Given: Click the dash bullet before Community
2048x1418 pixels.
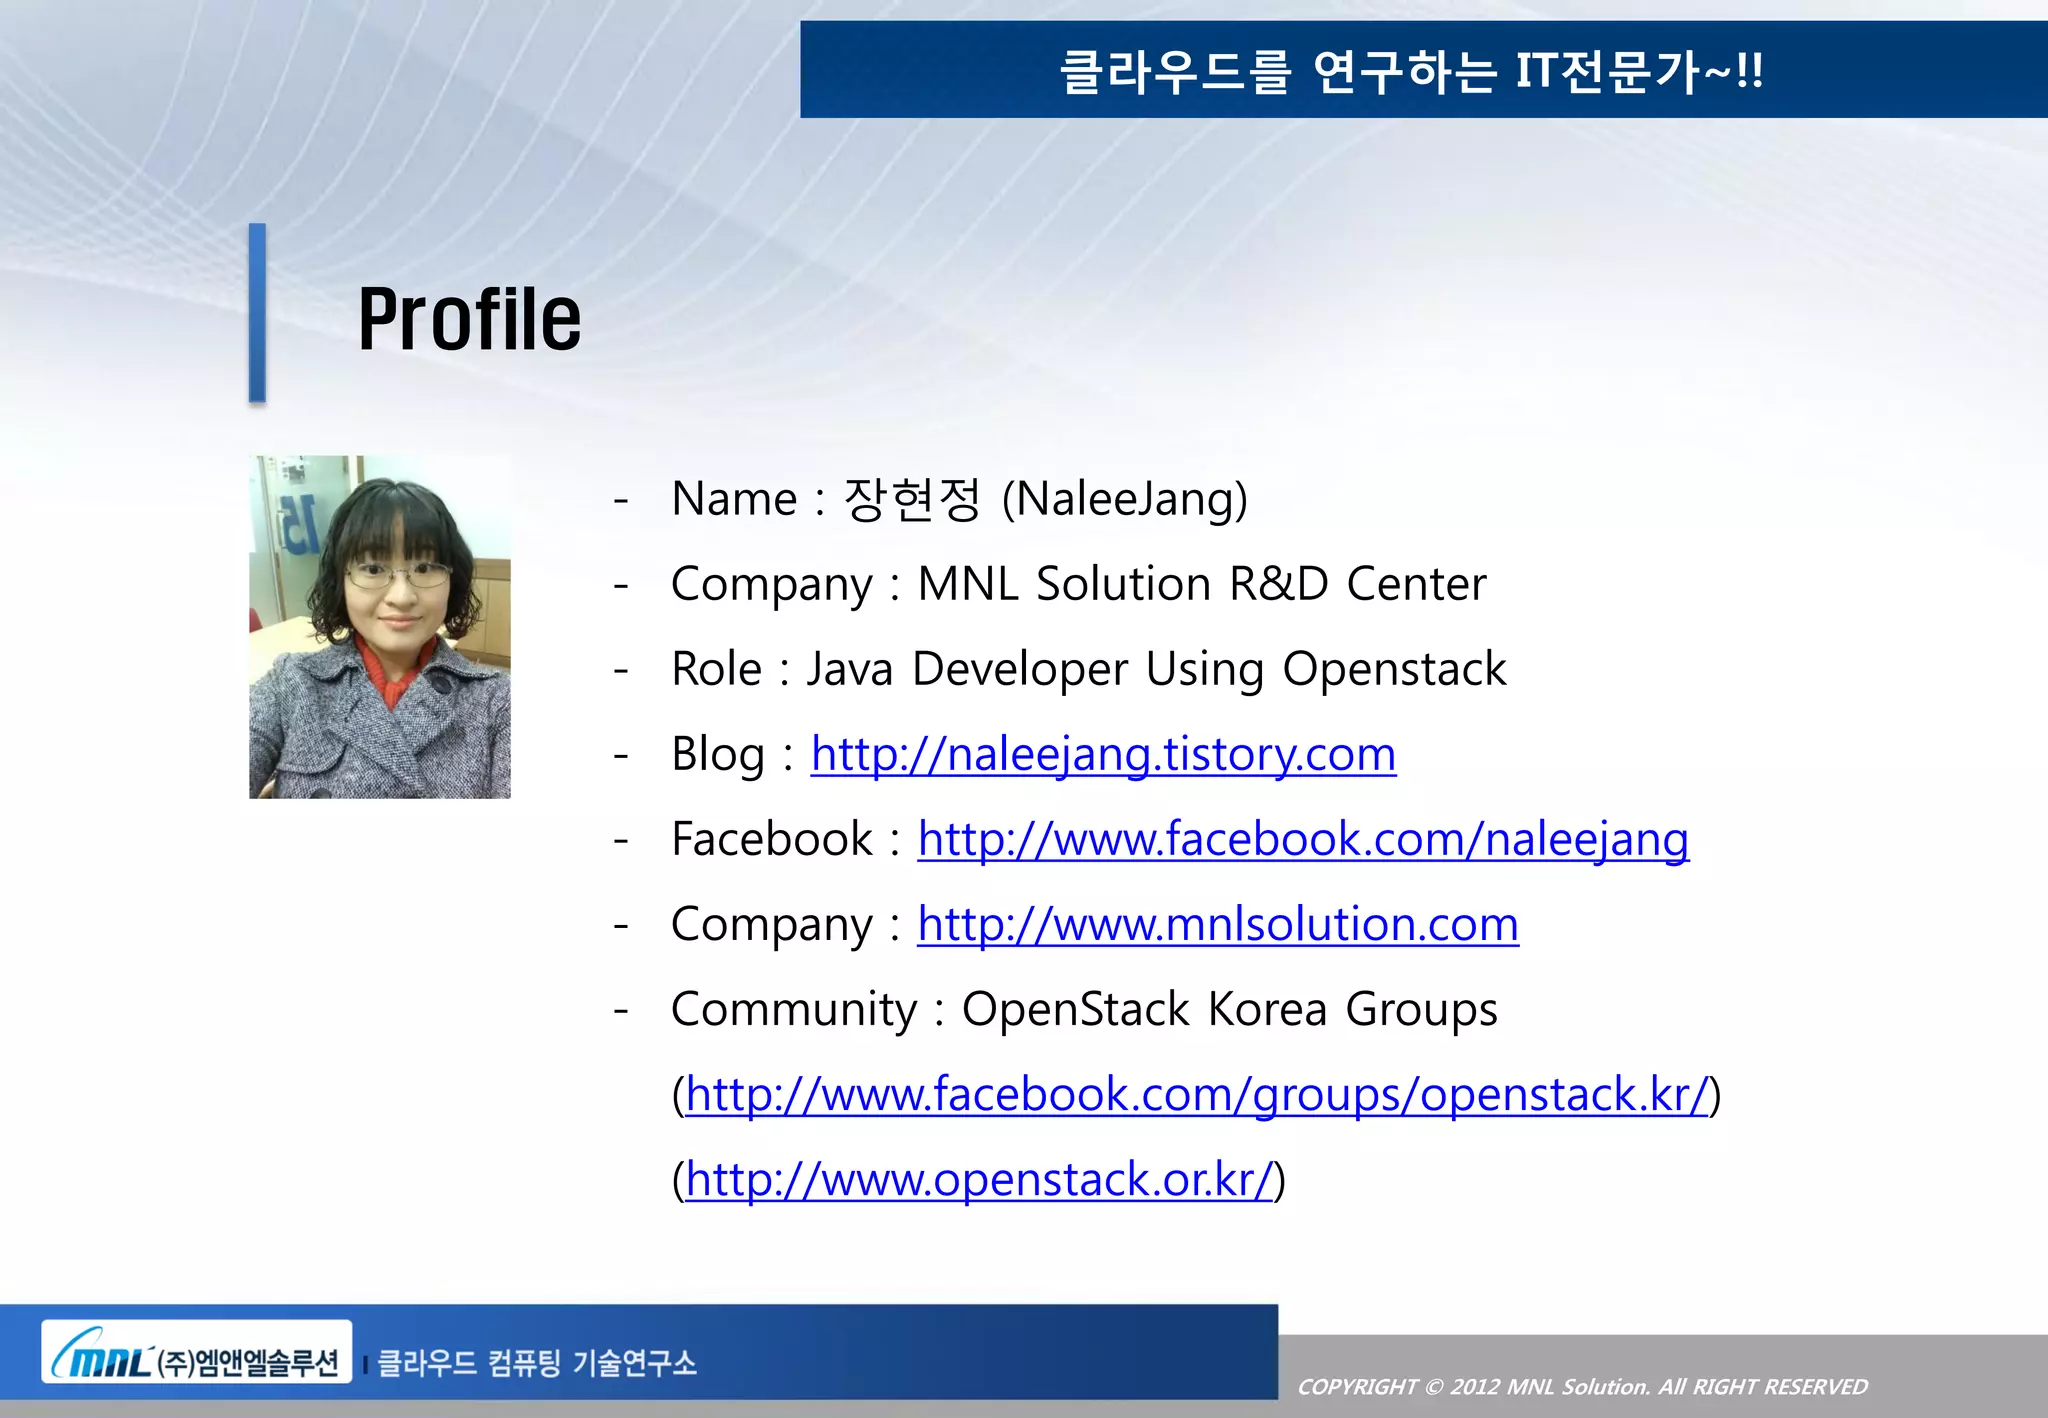Looking at the screenshot, I should coord(621,1010).
